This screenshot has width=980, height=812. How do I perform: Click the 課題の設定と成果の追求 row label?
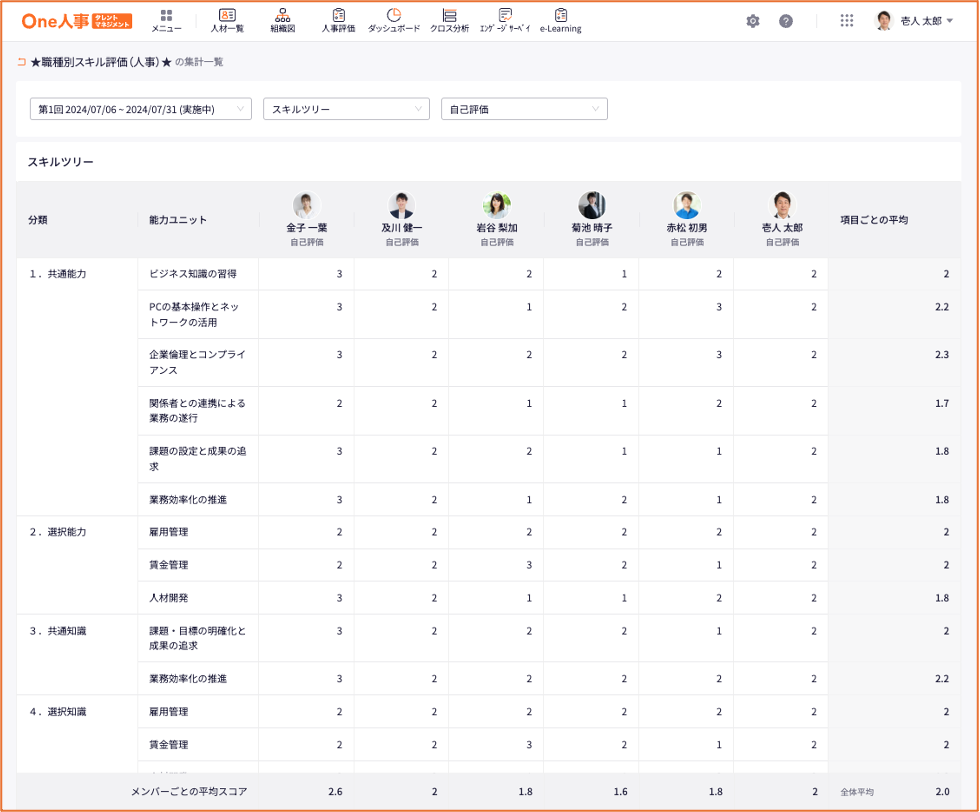pos(198,458)
